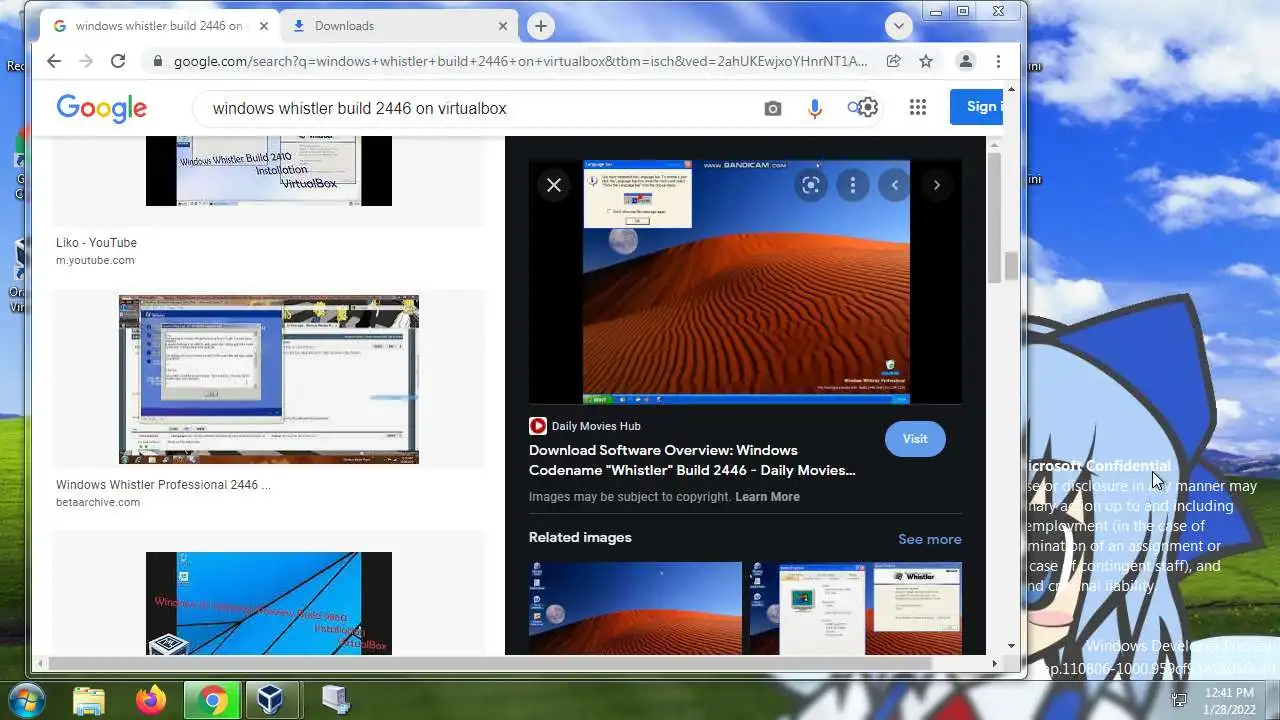This screenshot has width=1280, height=720.
Task: Click the voice search microphone icon
Action: [815, 108]
